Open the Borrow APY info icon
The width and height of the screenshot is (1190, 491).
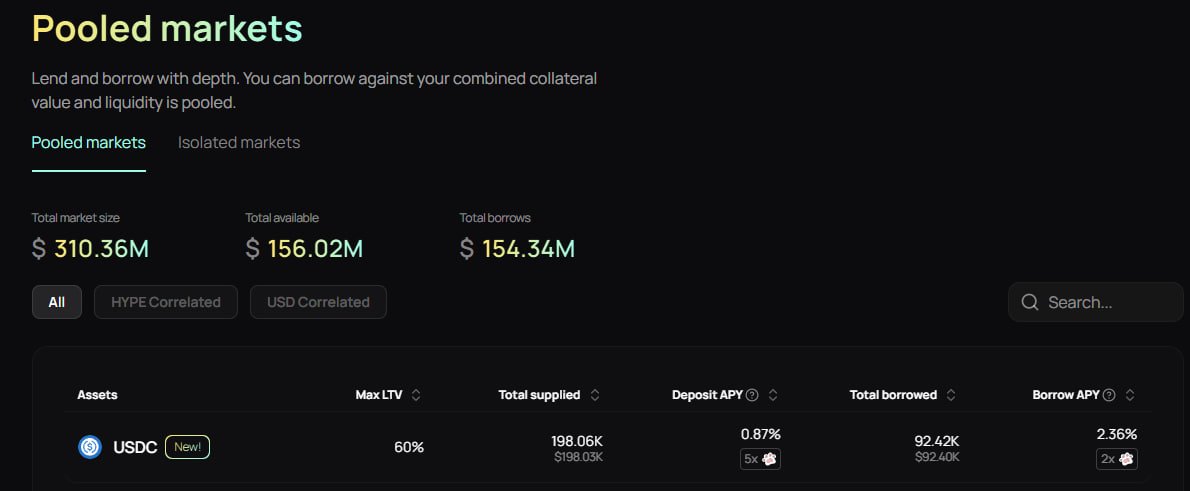coord(1109,395)
